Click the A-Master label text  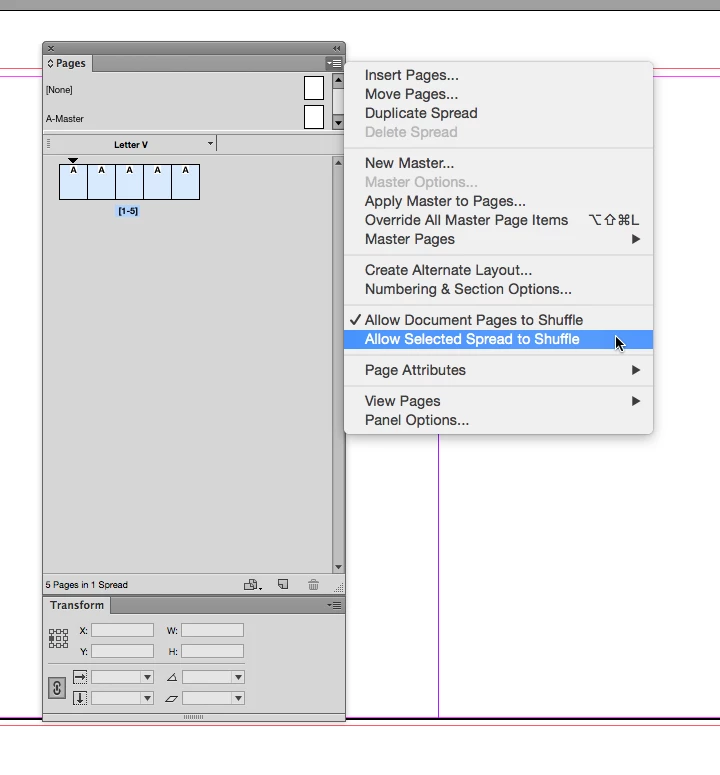click(x=65, y=119)
